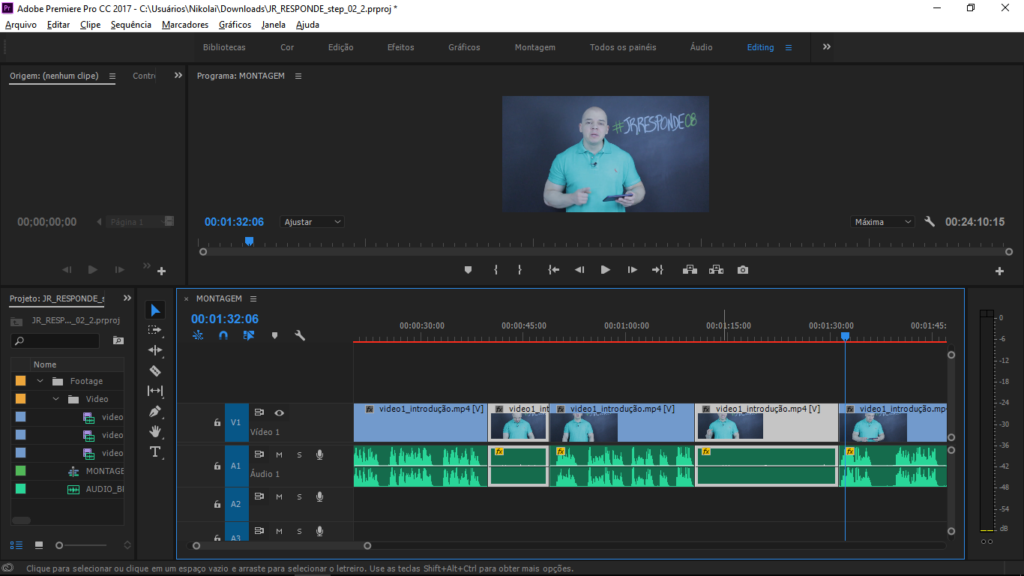Collapse the Video bin
The image size is (1024, 576).
click(56, 399)
